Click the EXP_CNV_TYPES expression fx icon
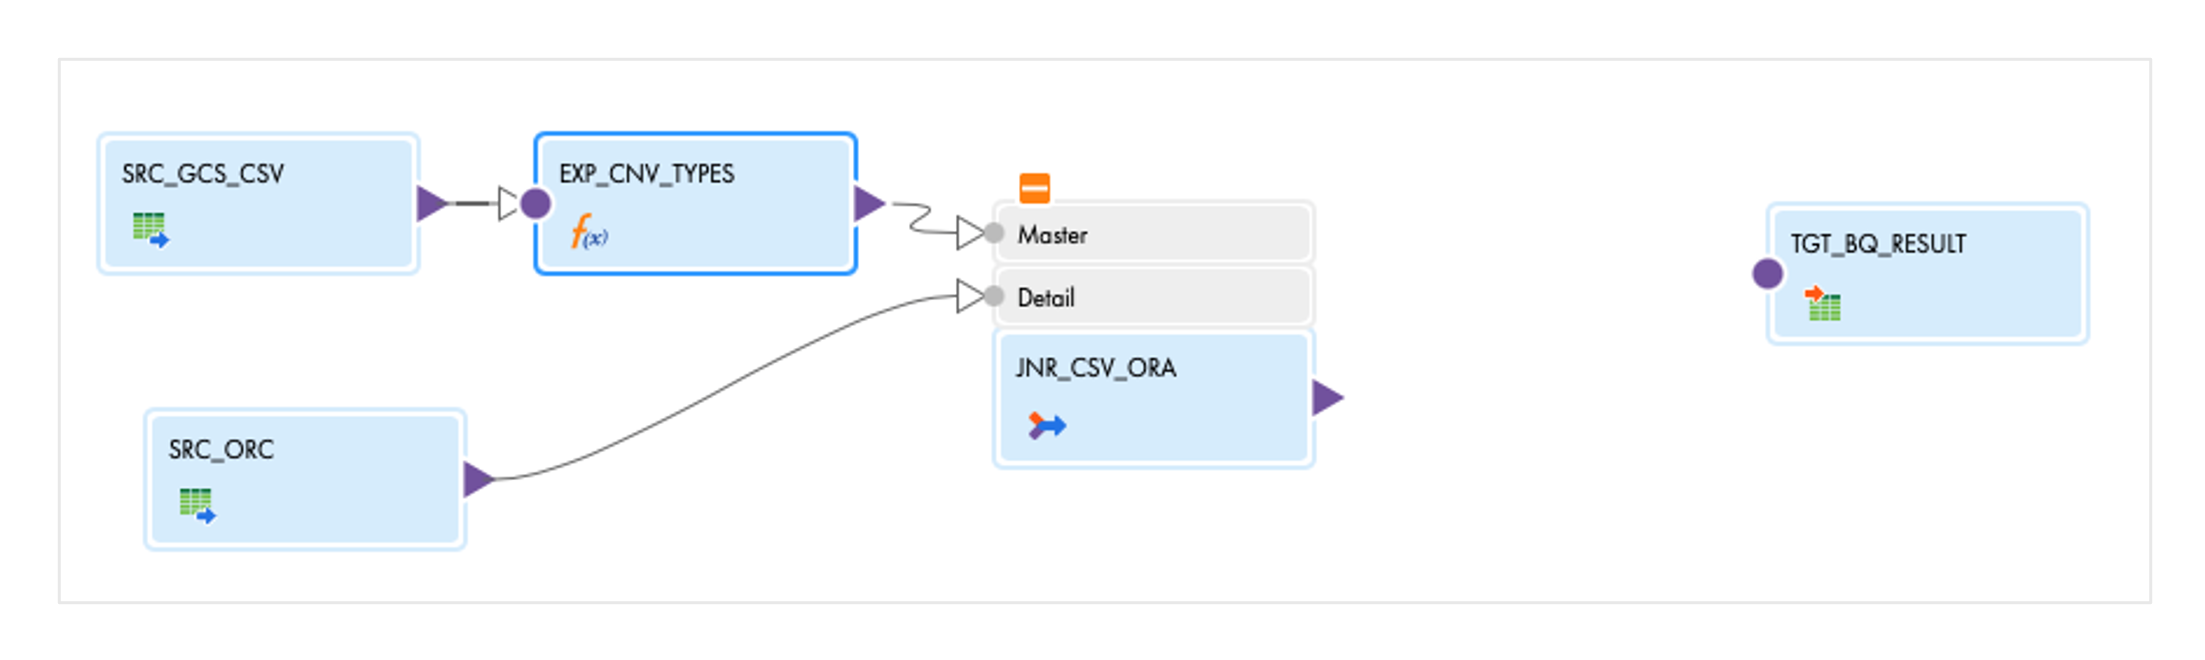 (x=589, y=232)
